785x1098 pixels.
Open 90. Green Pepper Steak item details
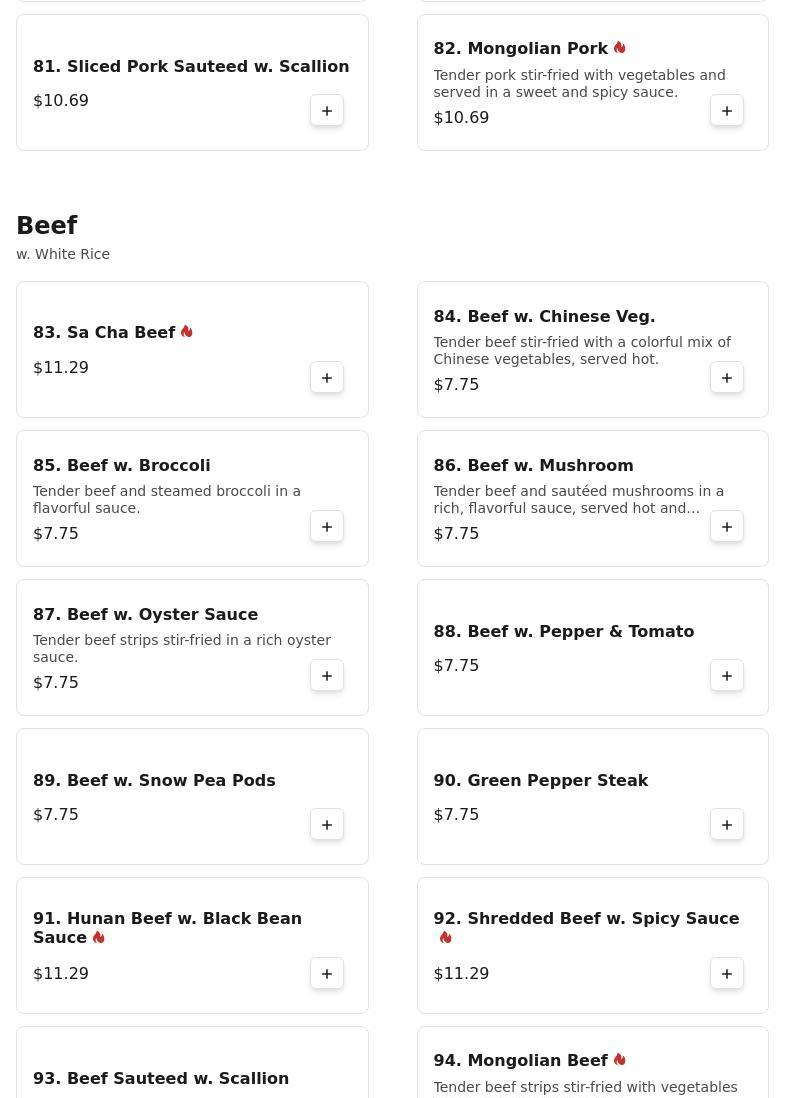540,780
